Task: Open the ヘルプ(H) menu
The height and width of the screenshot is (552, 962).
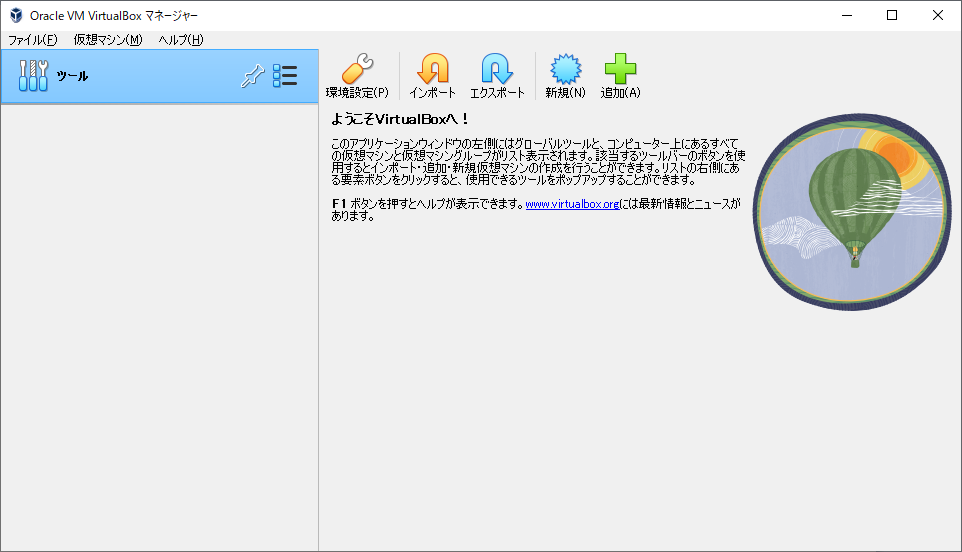Action: click(x=180, y=40)
